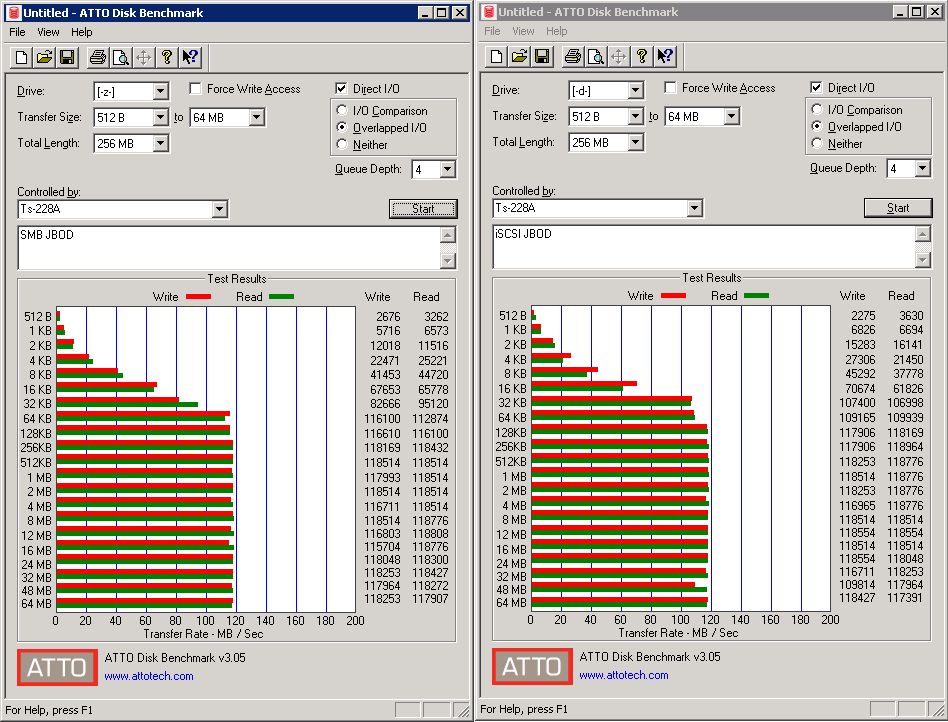
Task: Click red Write legend swatch in SMB window
Action: point(198,296)
